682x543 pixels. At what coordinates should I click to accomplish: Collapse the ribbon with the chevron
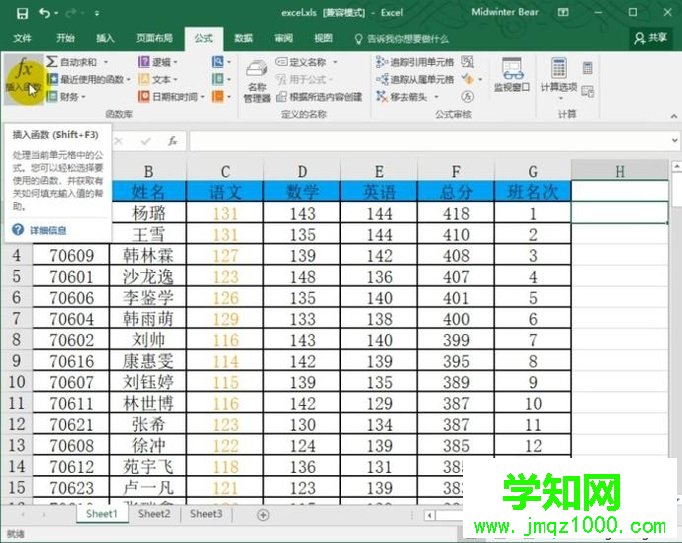point(674,116)
